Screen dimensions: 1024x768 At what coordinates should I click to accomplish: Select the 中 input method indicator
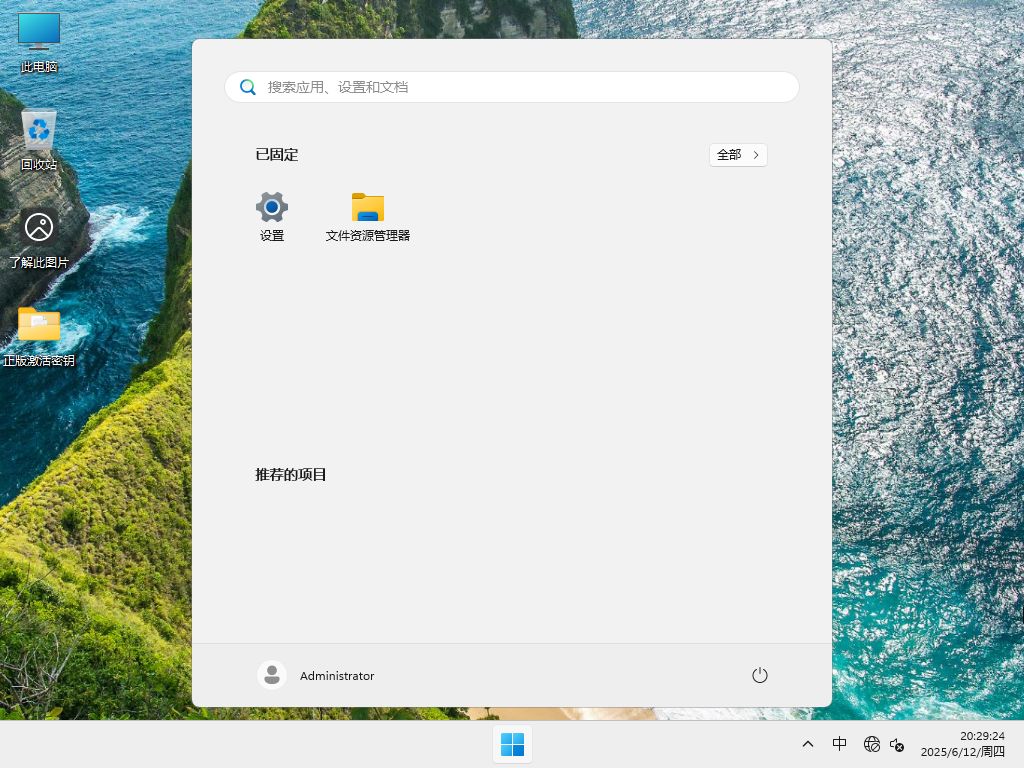(x=840, y=744)
